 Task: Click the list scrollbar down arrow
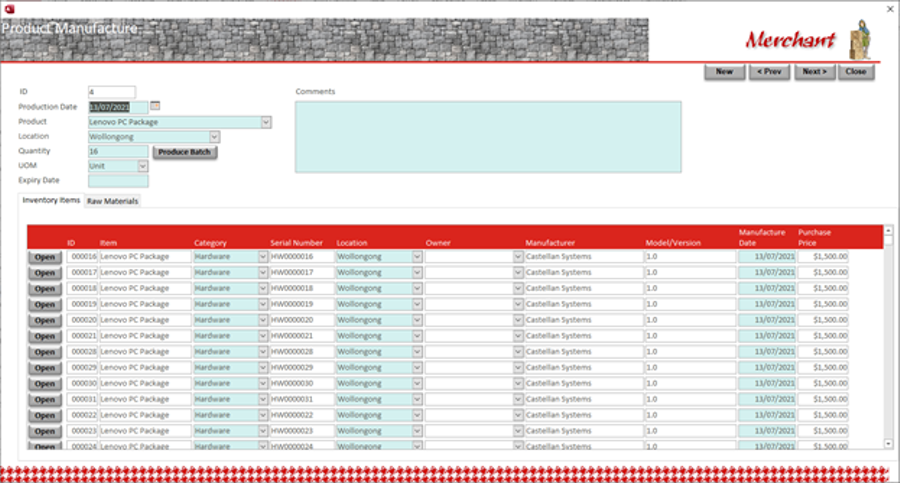[x=888, y=443]
